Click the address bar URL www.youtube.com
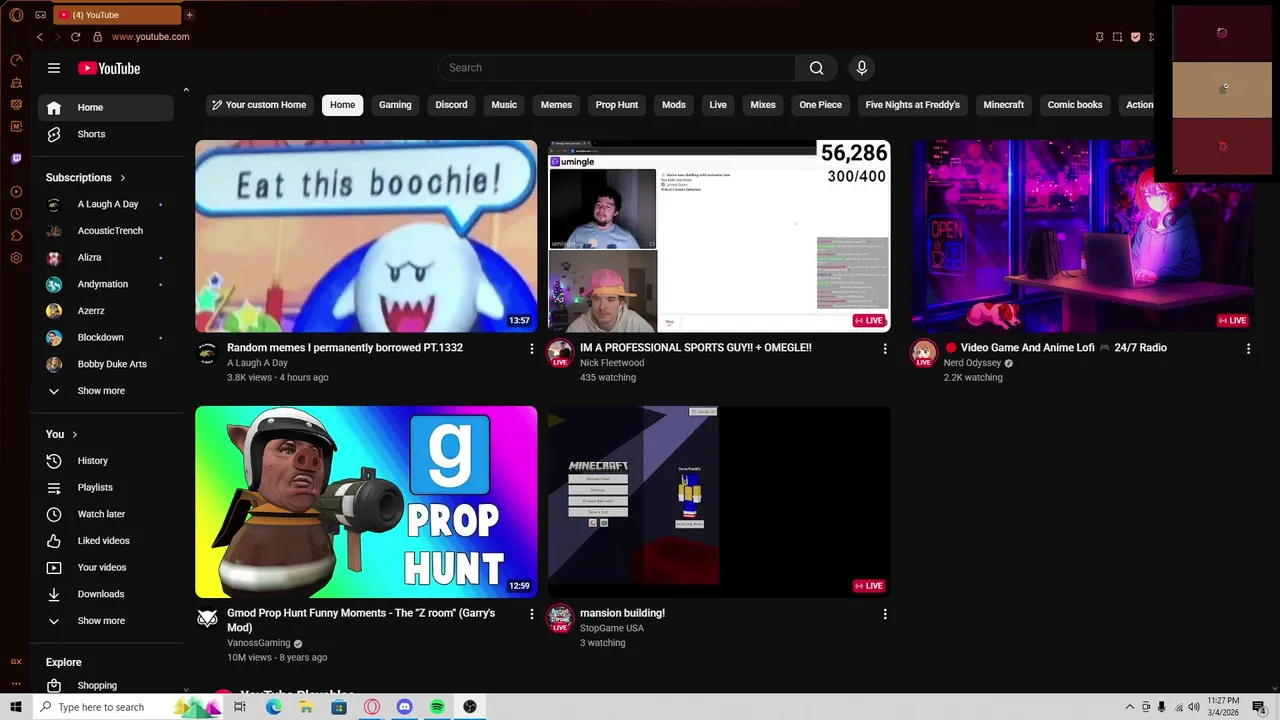 coord(150,37)
